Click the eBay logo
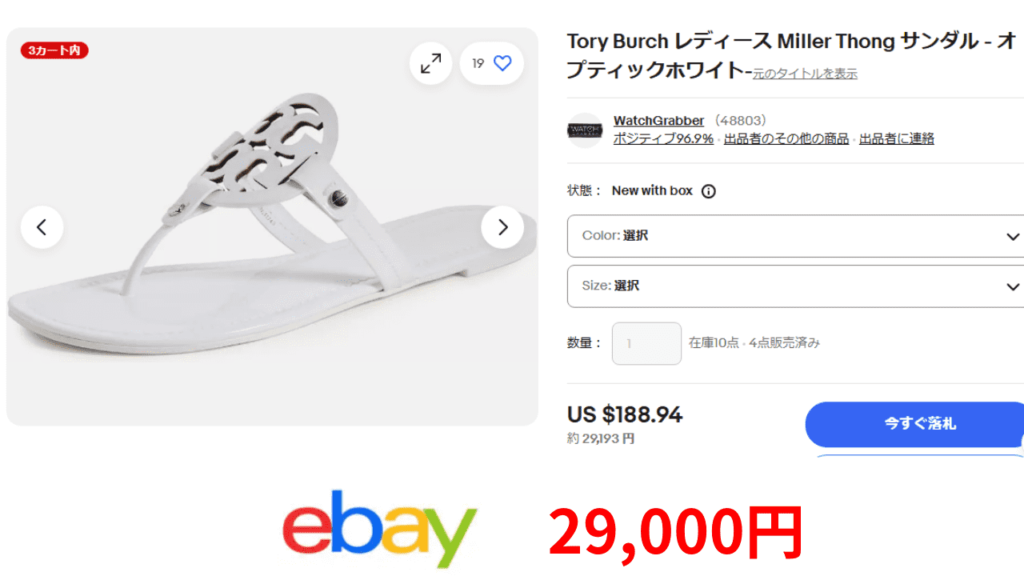The height and width of the screenshot is (576, 1024). (379, 529)
